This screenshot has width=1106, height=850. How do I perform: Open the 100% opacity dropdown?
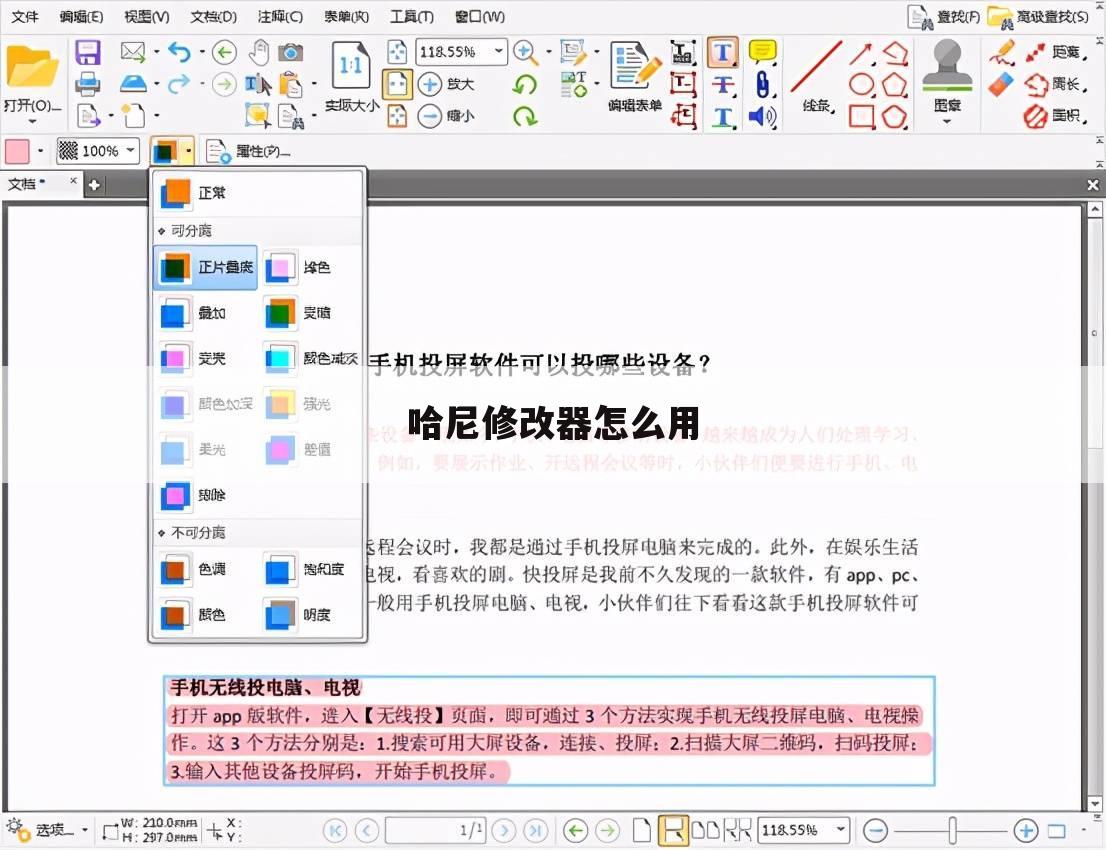[x=130, y=150]
